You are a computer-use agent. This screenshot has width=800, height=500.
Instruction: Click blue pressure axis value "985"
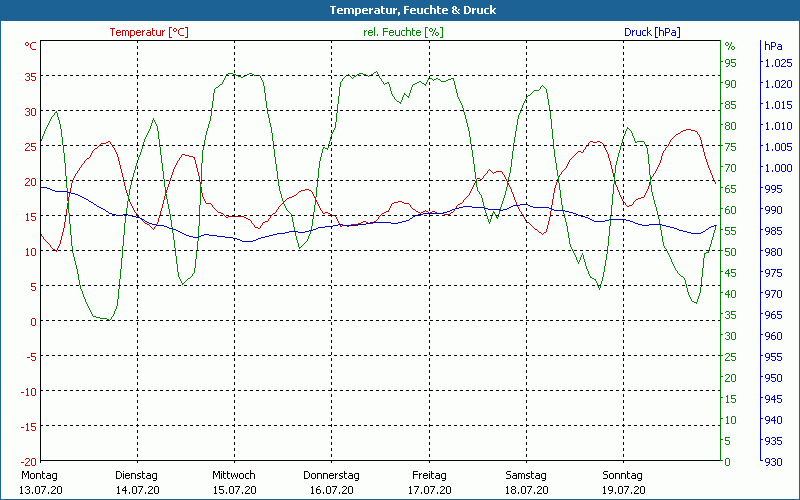pyautogui.click(x=773, y=231)
